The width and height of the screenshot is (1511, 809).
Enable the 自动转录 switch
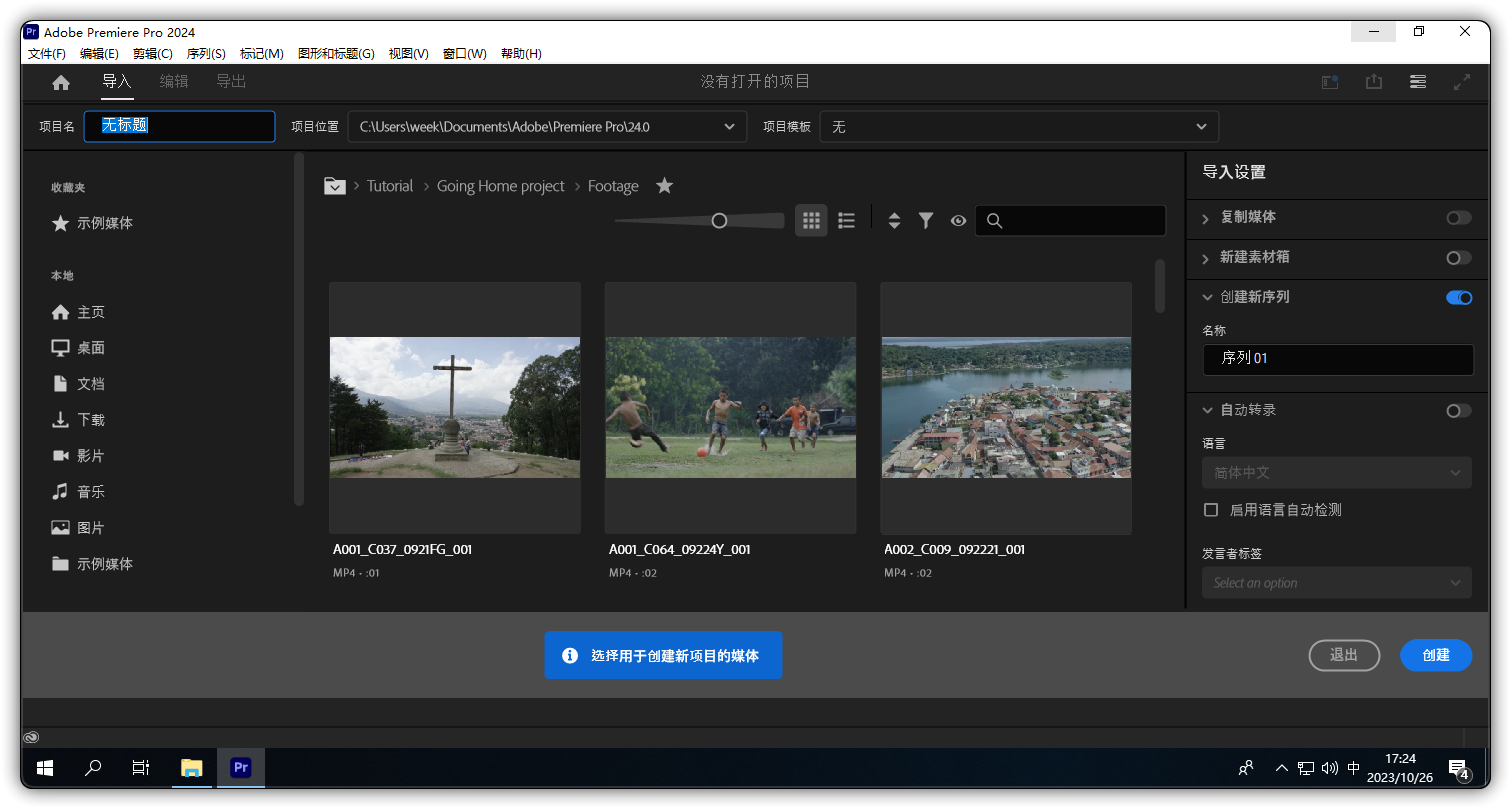tap(1459, 411)
